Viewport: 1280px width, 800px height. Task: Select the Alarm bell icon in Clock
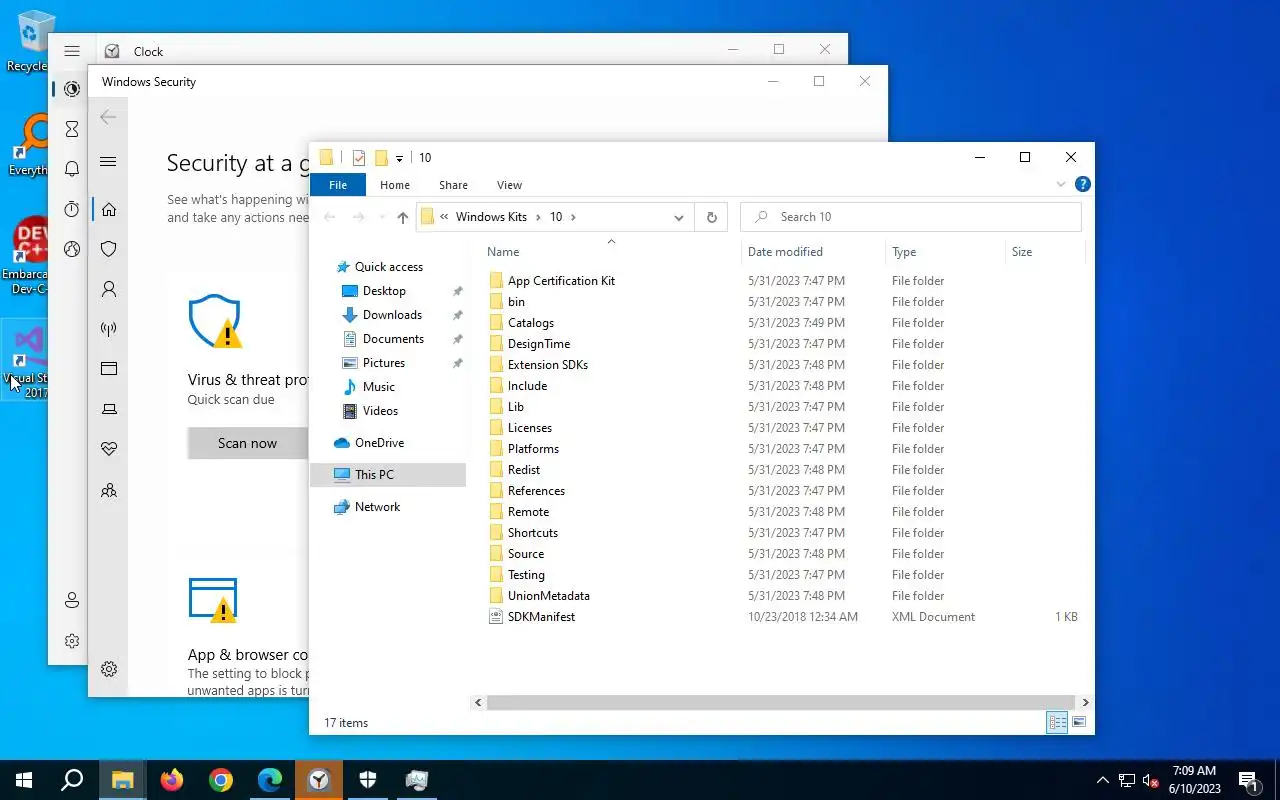72,169
